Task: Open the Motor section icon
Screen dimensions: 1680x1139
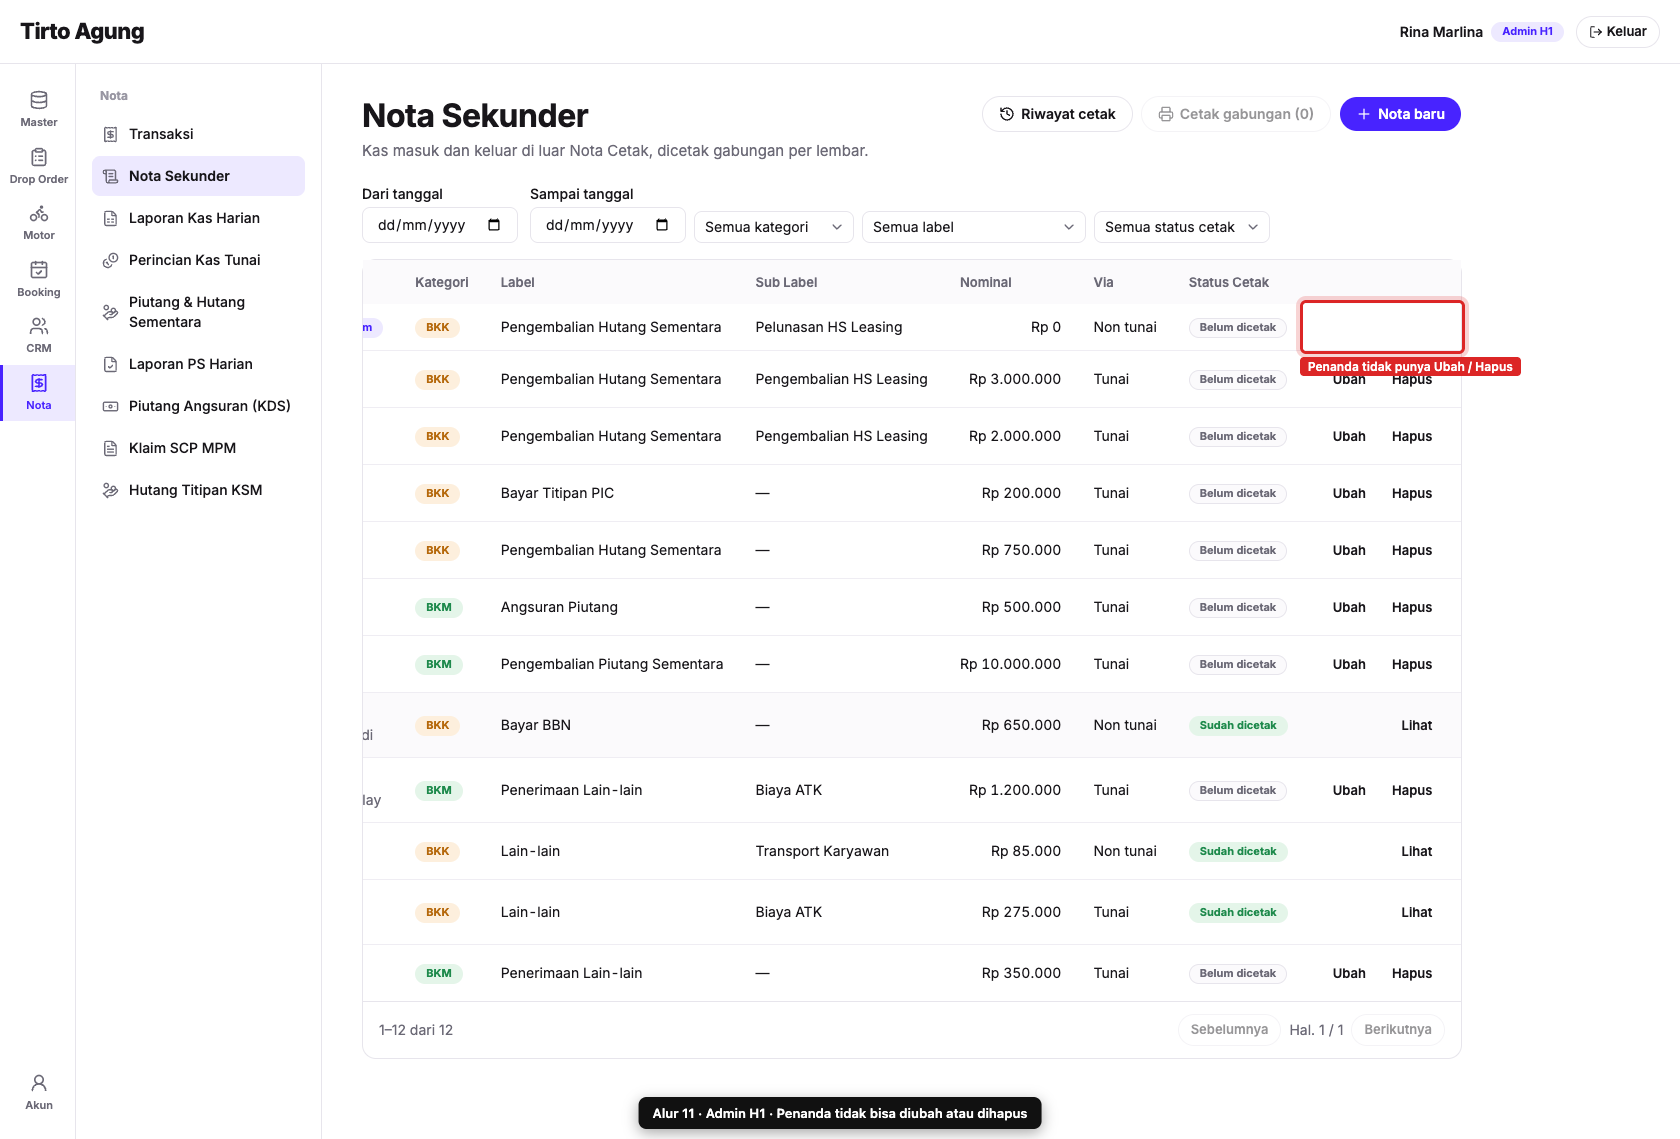Action: point(39,213)
